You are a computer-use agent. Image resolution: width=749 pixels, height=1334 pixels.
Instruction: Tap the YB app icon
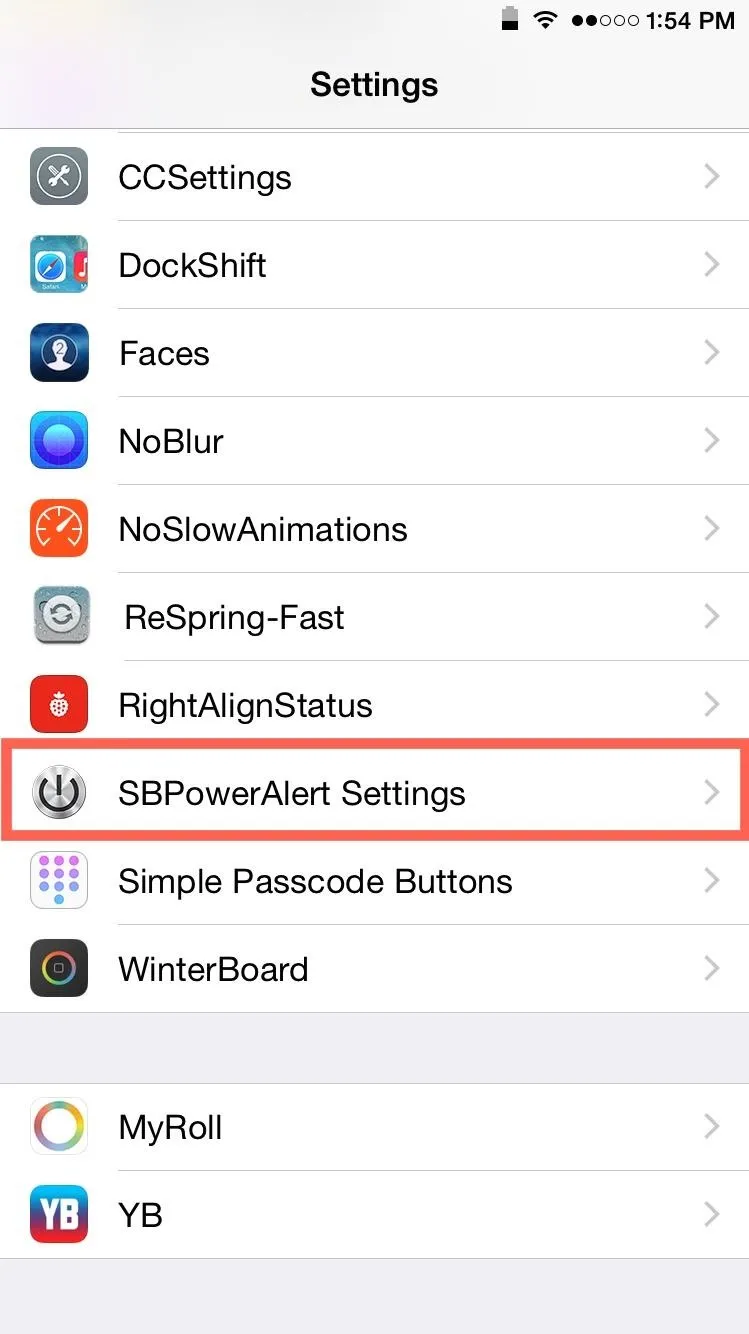pos(59,1215)
